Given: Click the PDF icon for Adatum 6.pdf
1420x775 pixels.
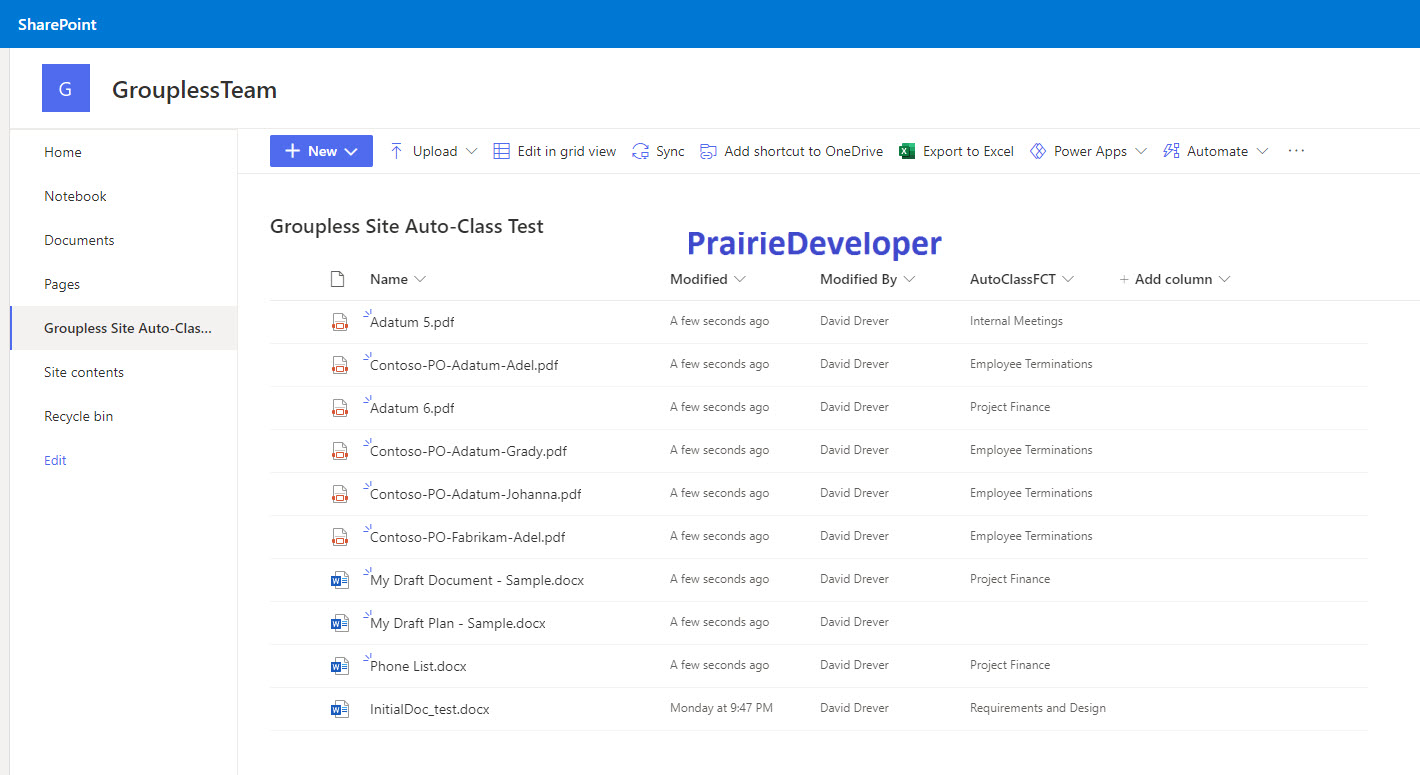Looking at the screenshot, I should pyautogui.click(x=340, y=408).
